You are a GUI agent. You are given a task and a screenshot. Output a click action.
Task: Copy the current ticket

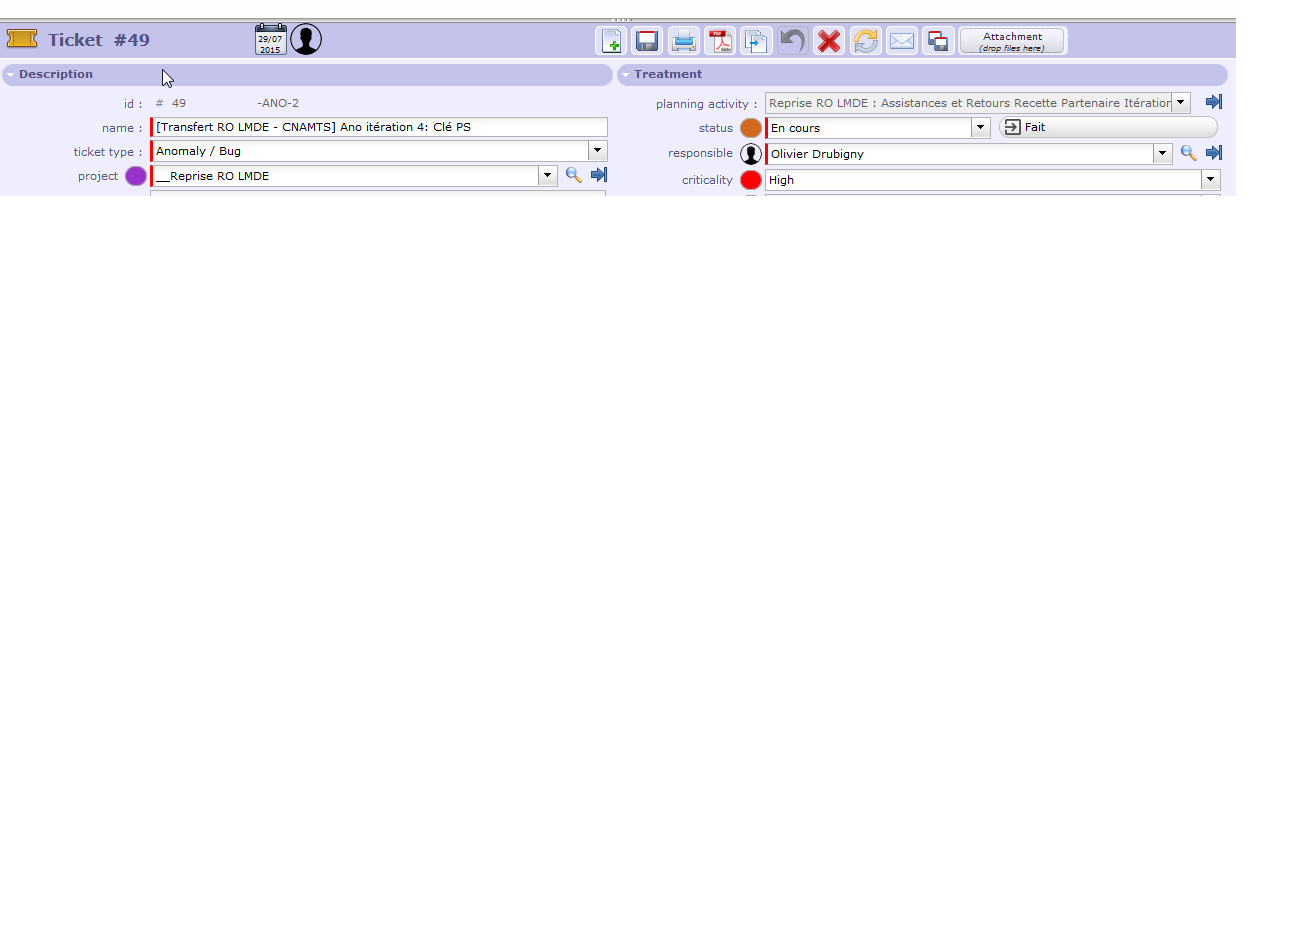[x=756, y=41]
